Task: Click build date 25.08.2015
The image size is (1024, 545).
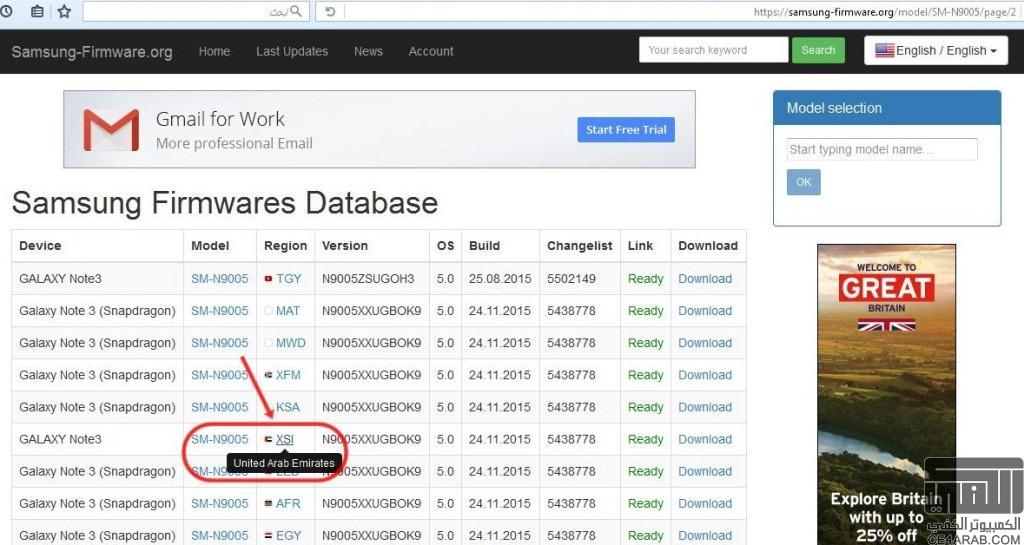Action: [500, 279]
